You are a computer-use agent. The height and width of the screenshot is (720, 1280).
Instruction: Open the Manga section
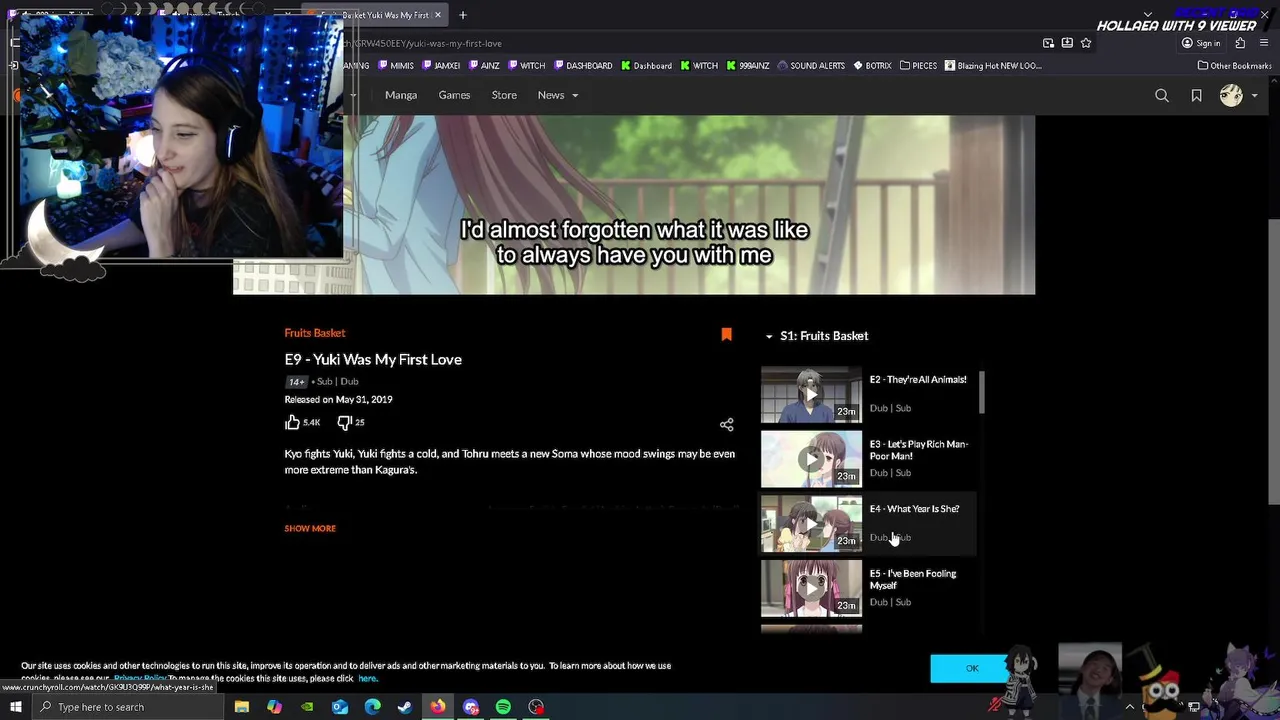point(401,95)
